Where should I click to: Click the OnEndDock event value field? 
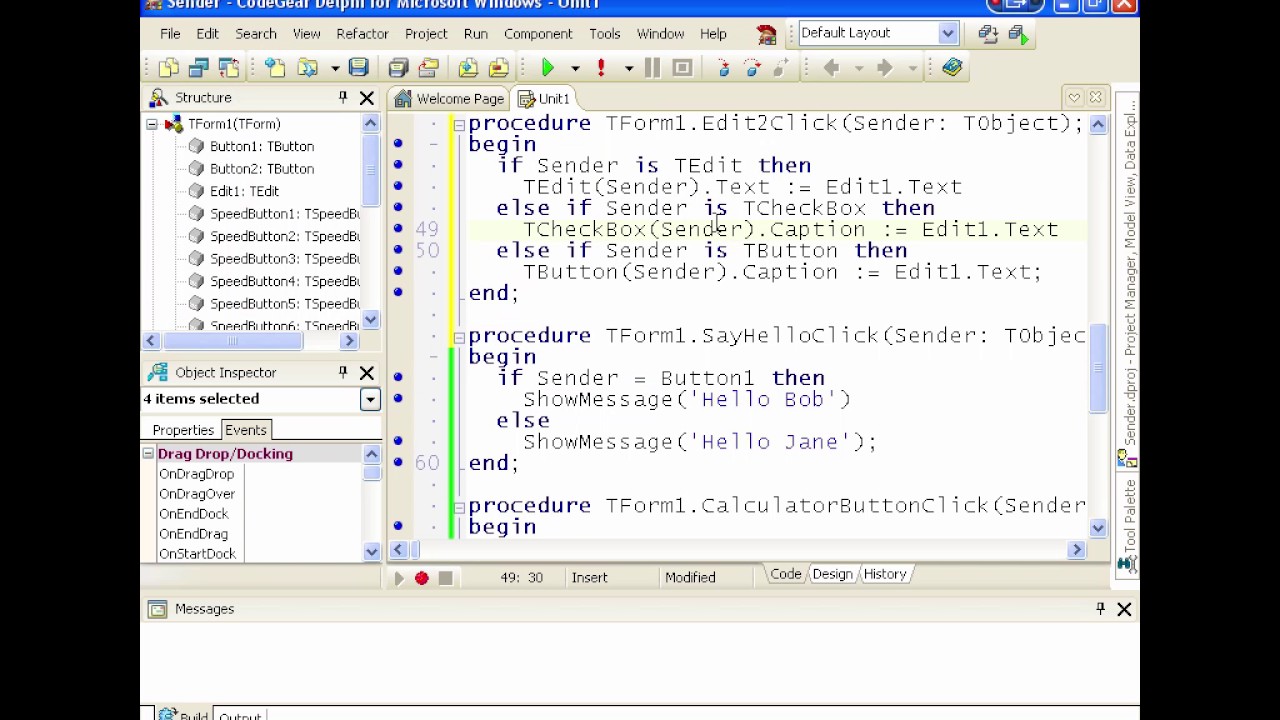[303, 514]
